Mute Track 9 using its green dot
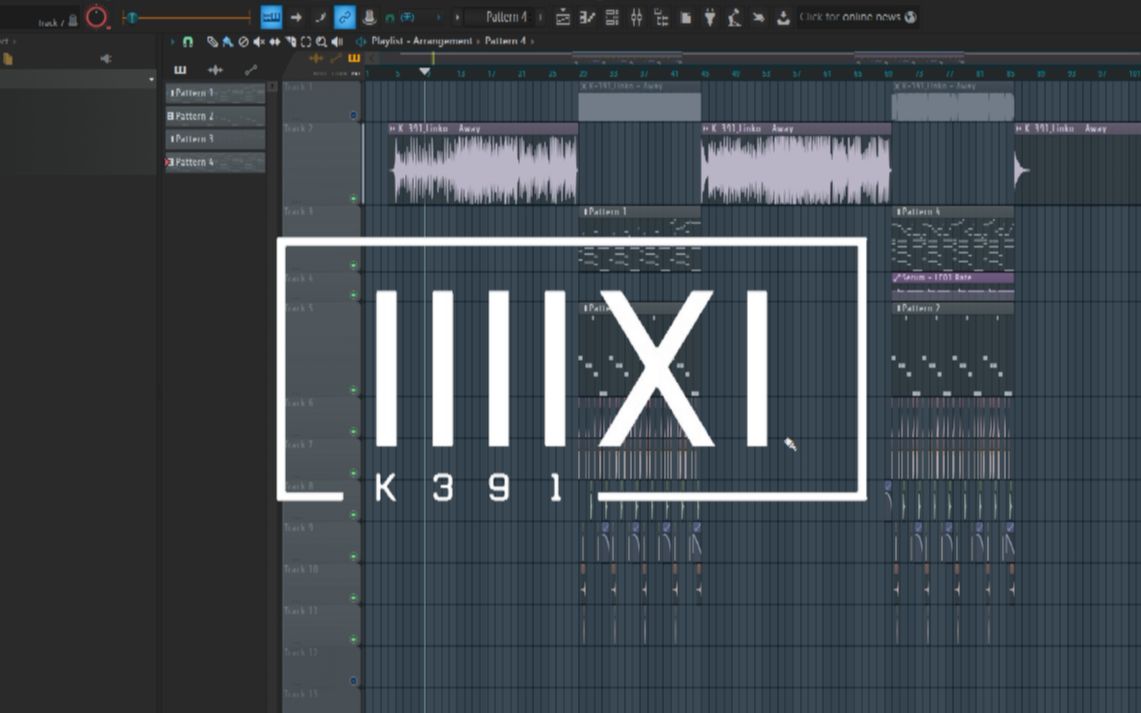The width and height of the screenshot is (1141, 713). click(354, 557)
